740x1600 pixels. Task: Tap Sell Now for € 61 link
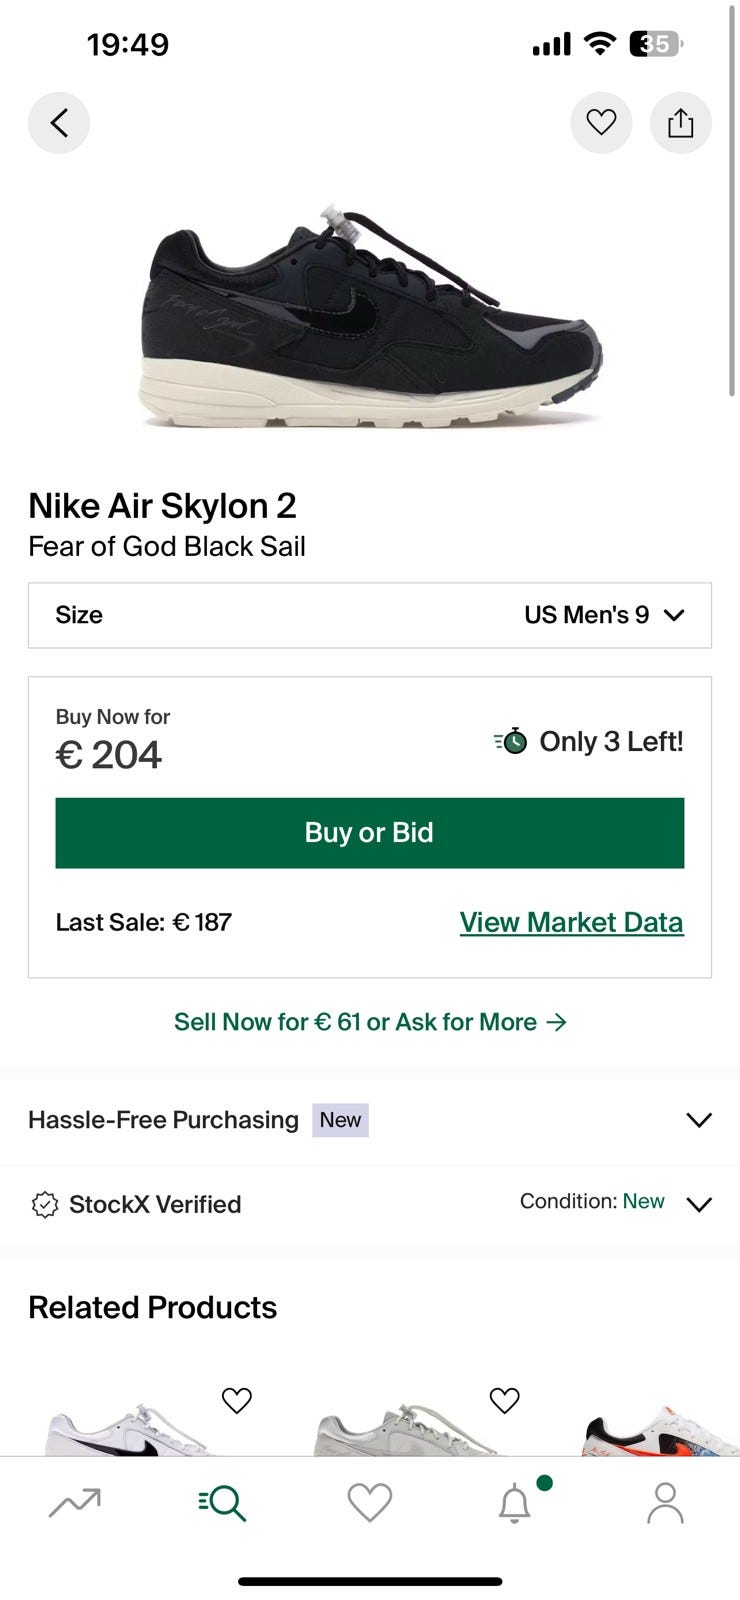pos(370,1022)
